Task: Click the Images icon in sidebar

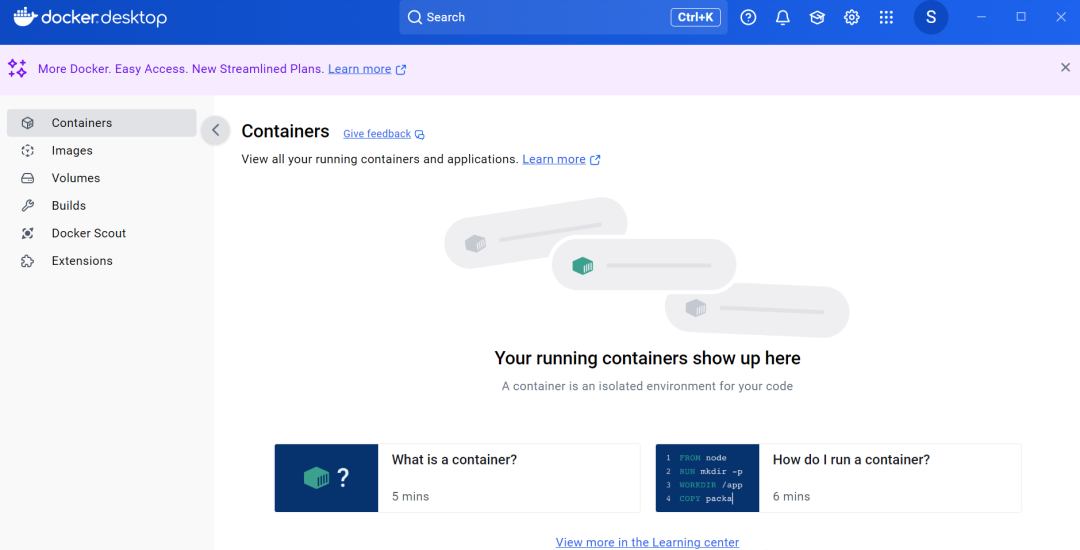Action: tap(28, 150)
